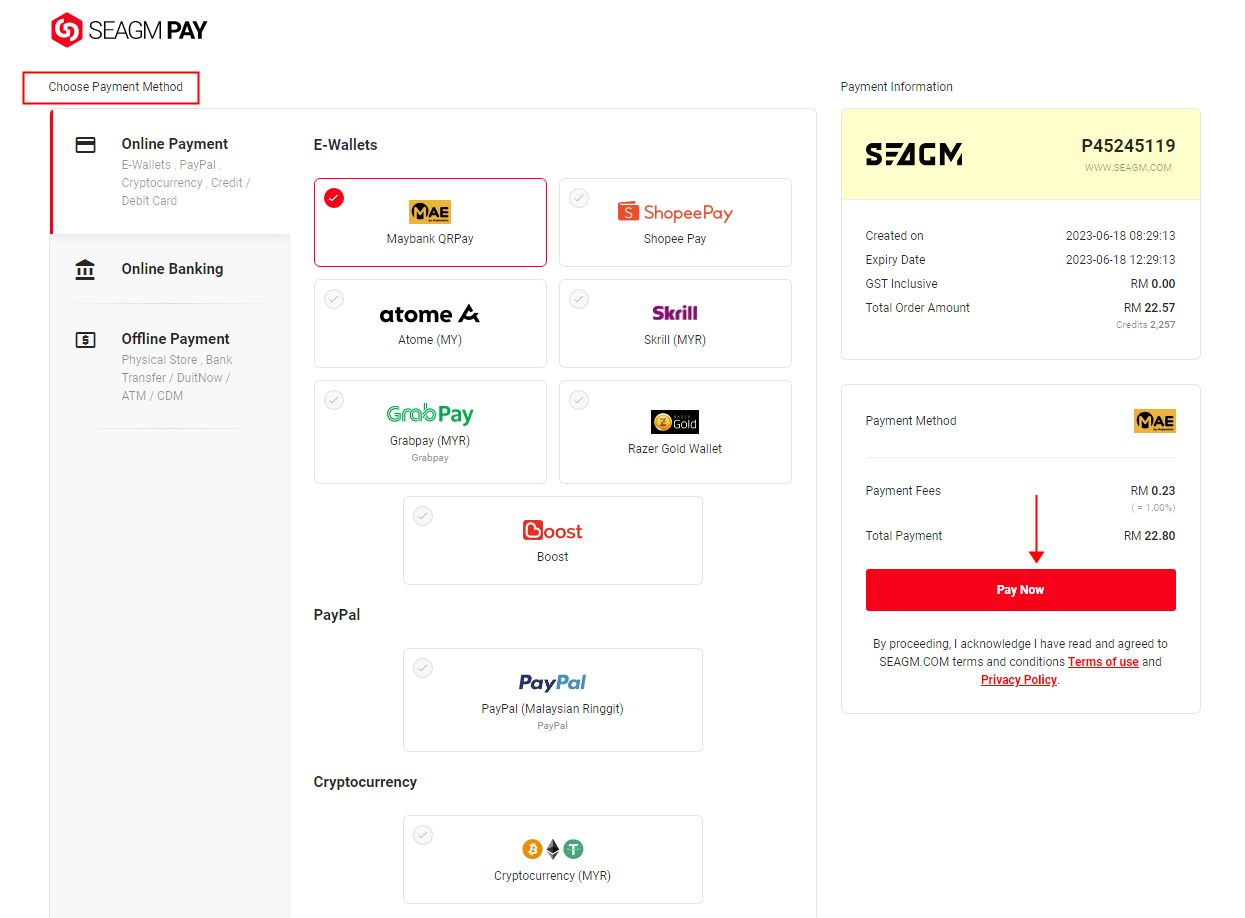
Task: Click the black SEAGM logo in Payment Information
Action: point(914,154)
